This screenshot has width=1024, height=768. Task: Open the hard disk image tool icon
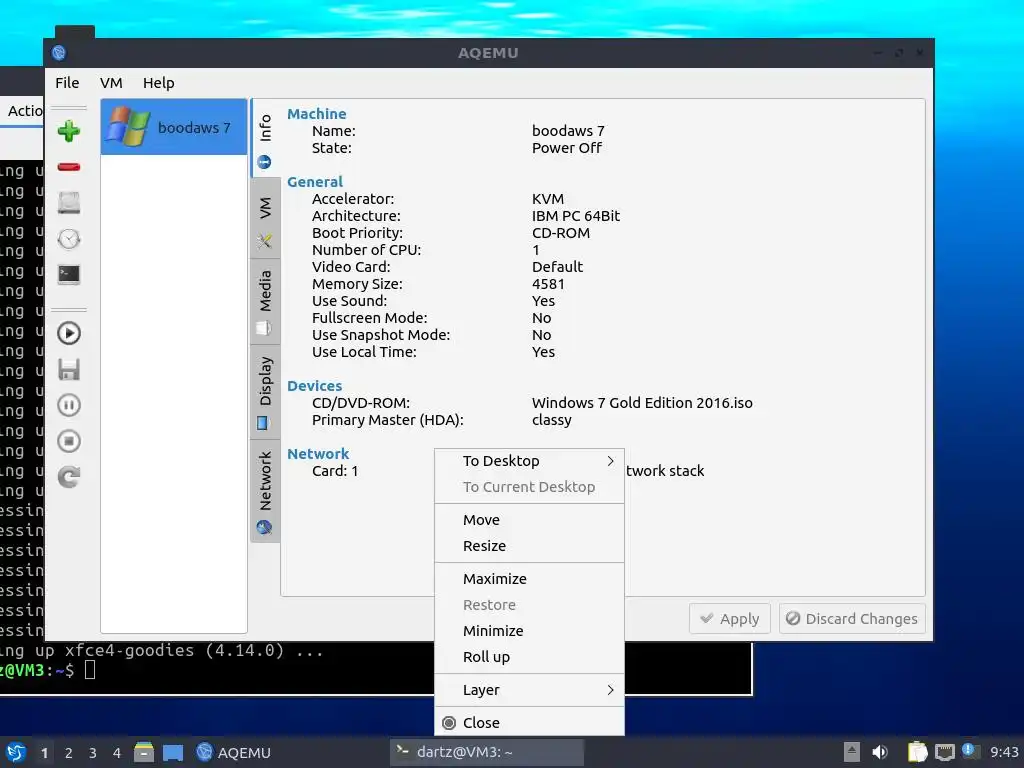(69, 203)
